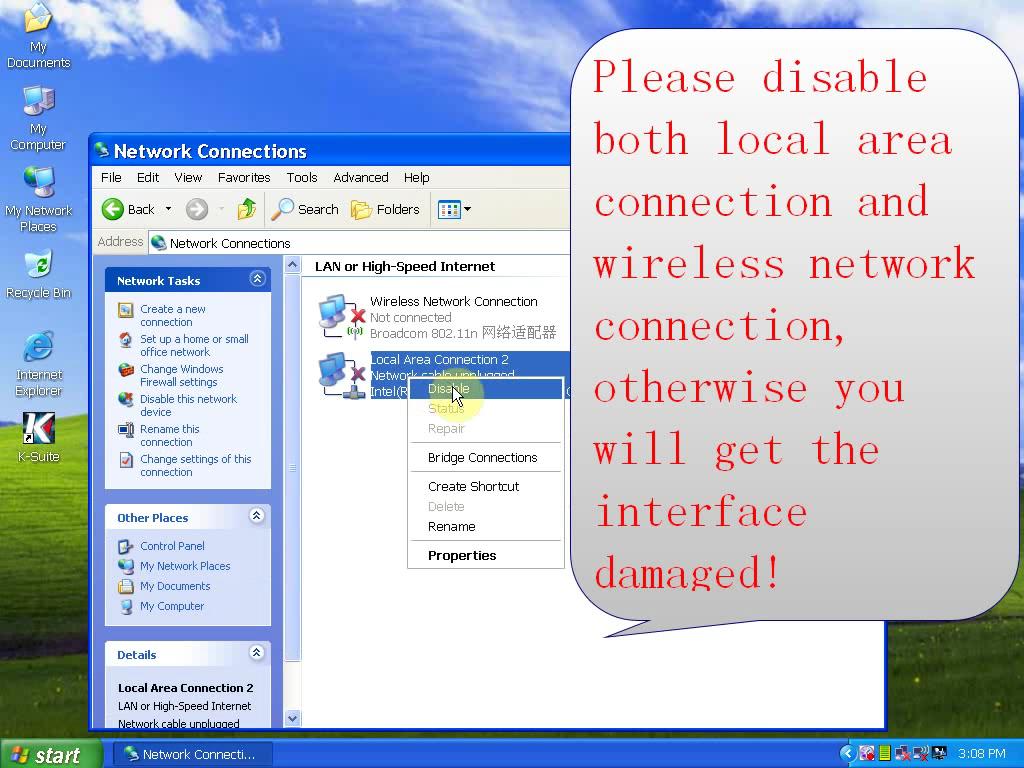Click the Search toolbar button
Viewport: 1024px width, 768px height.
pyautogui.click(x=305, y=209)
